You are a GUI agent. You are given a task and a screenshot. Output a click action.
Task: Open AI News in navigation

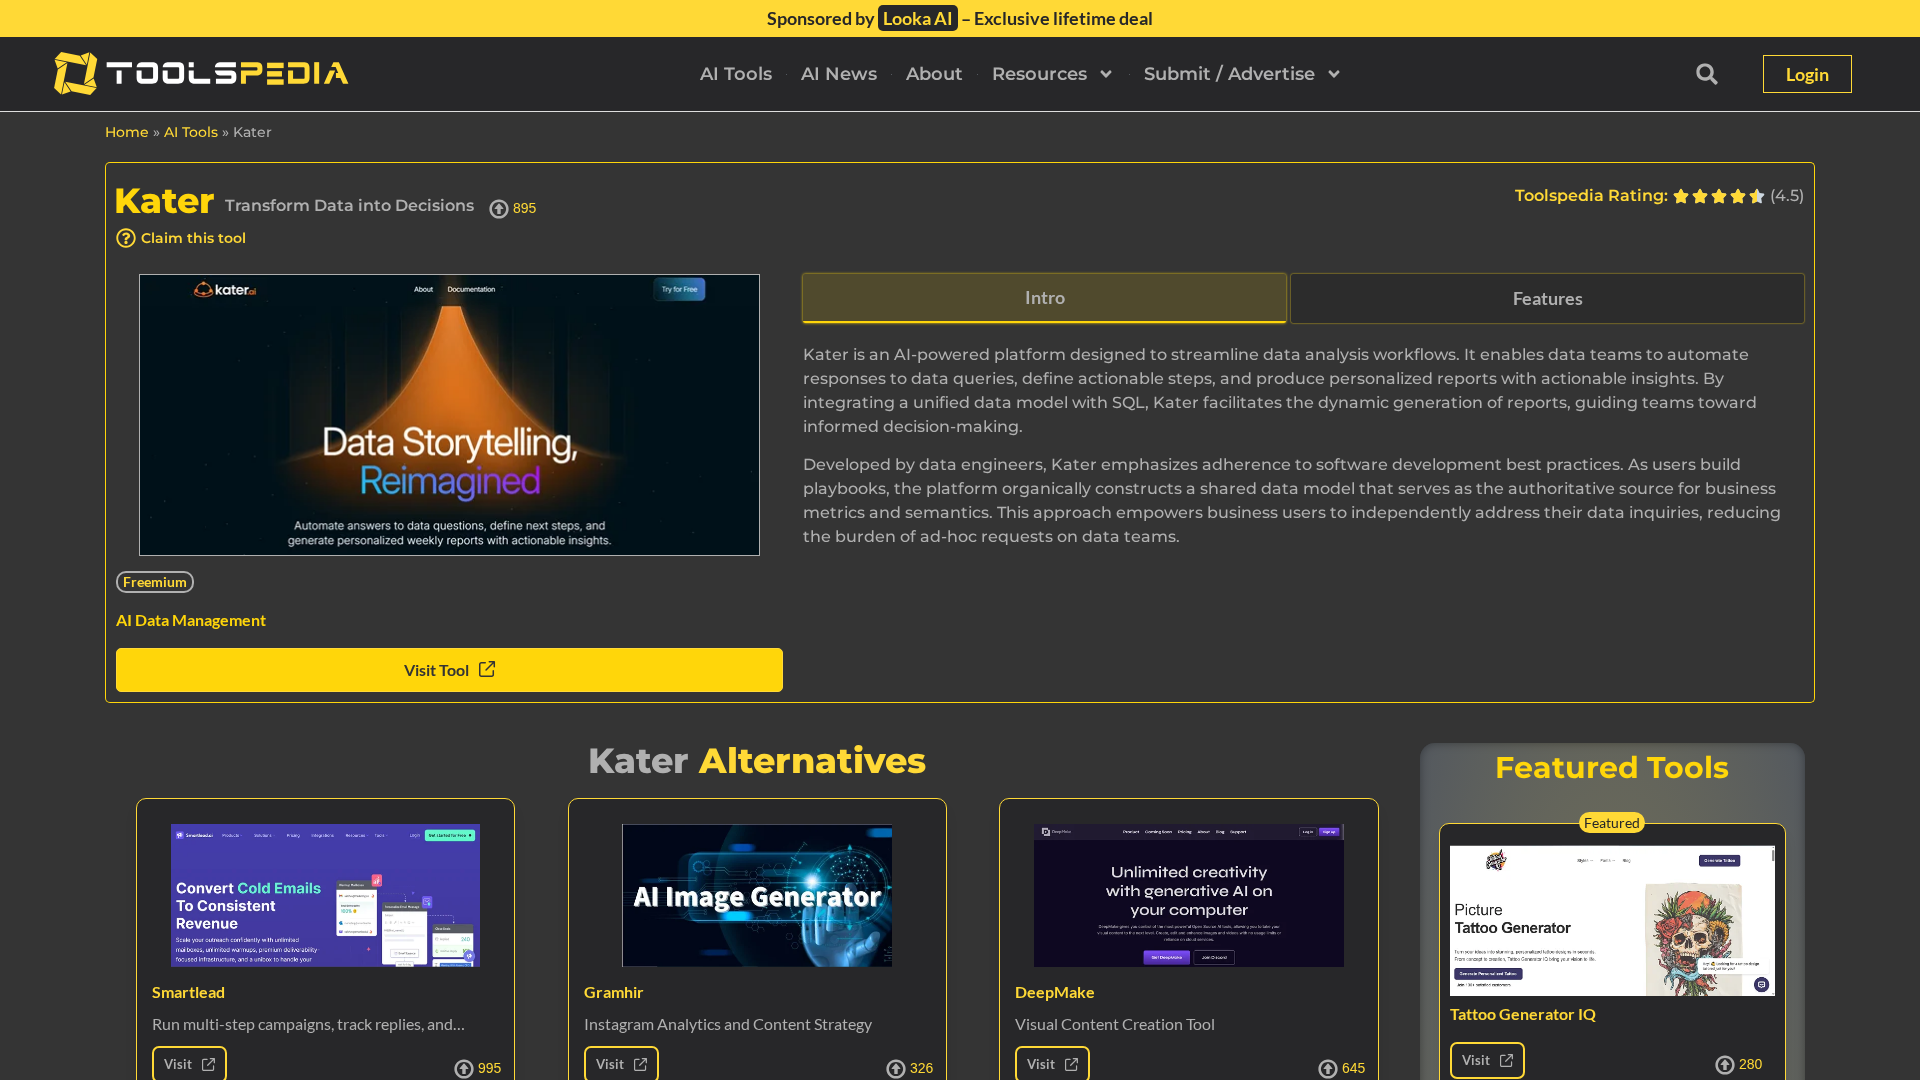click(838, 74)
